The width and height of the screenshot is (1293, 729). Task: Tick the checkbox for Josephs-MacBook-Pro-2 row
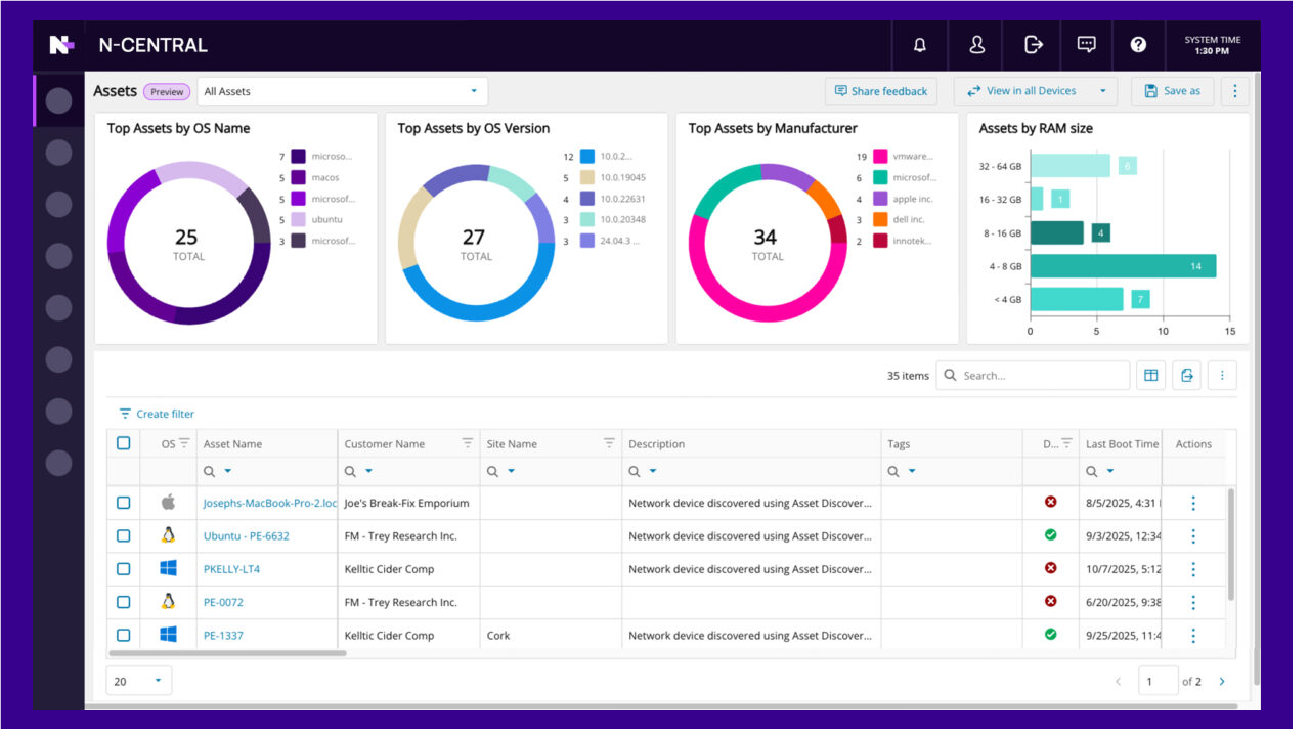coord(124,503)
